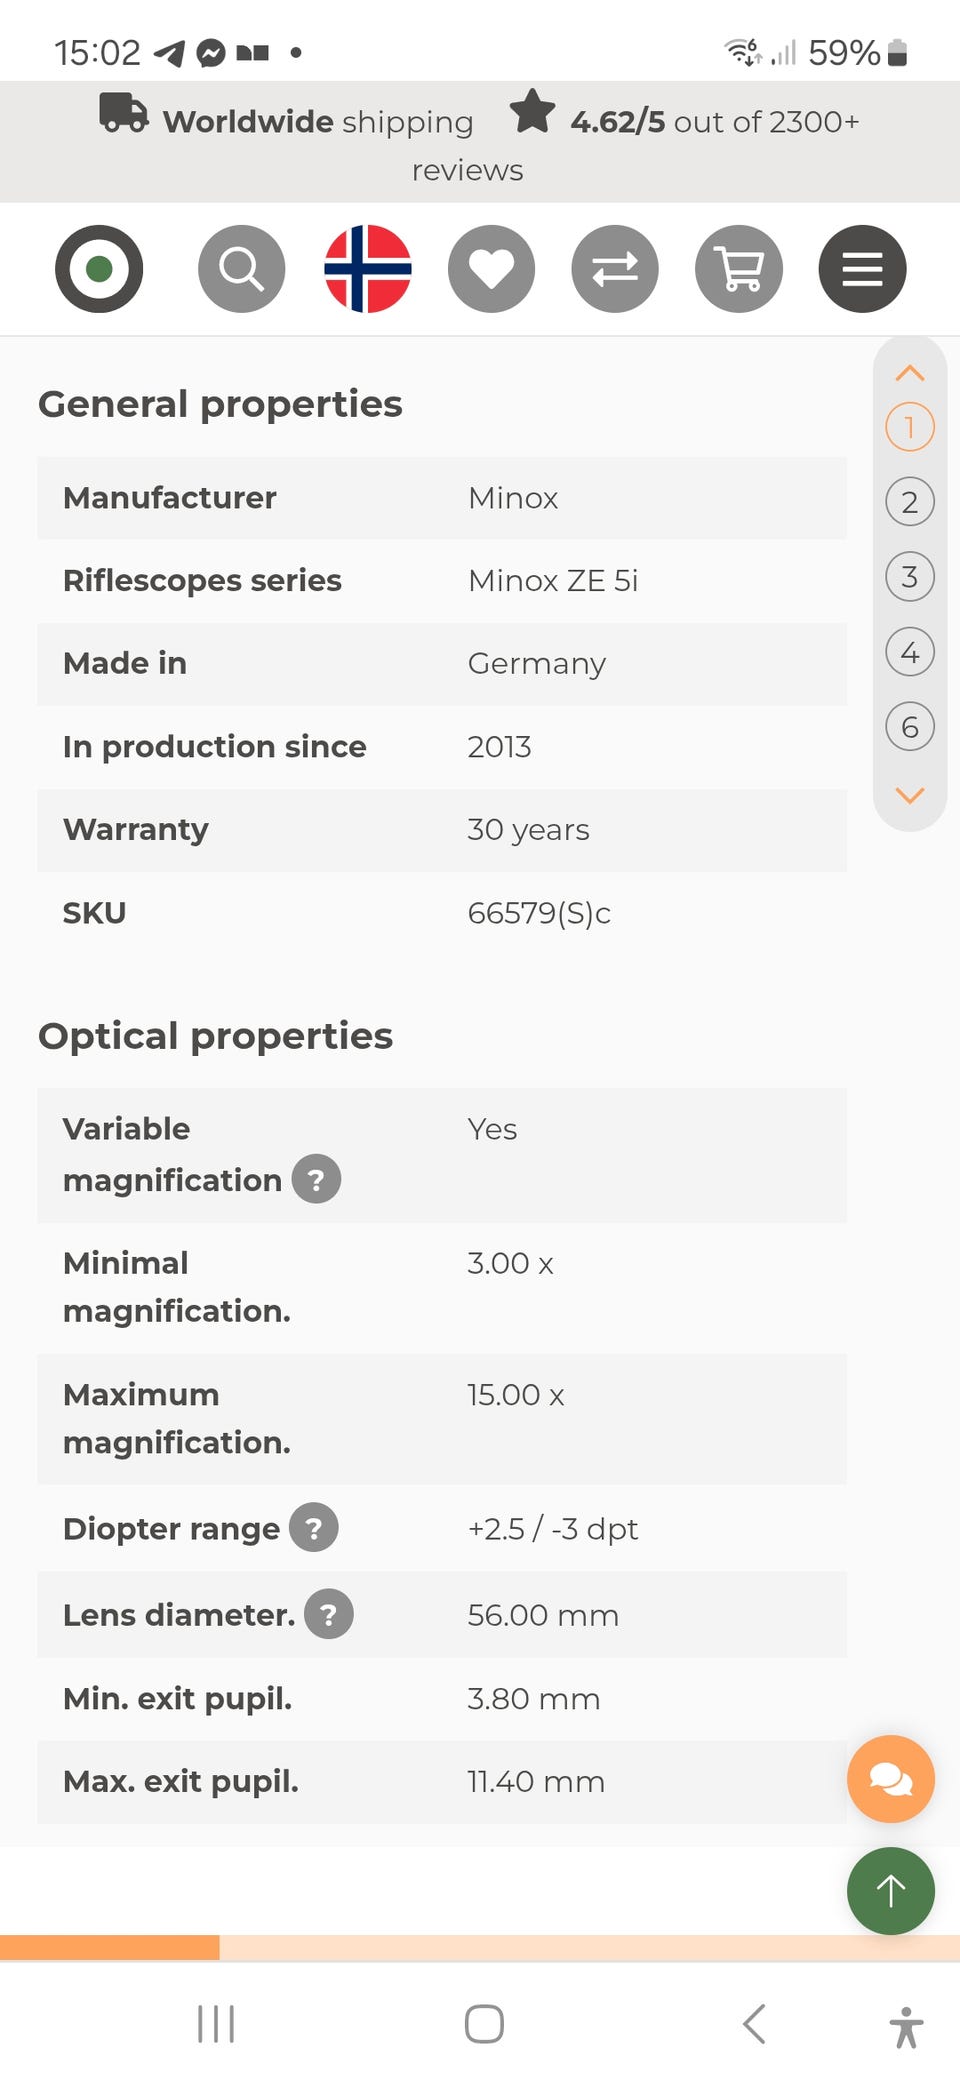The height and width of the screenshot is (2080, 960).
Task: Tap the Norway flag language selector
Action: 367,269
